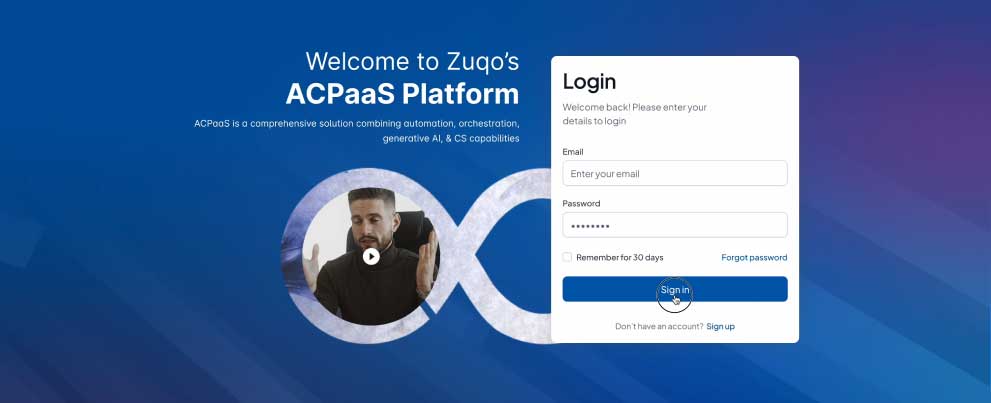Click the Email field label

point(573,152)
